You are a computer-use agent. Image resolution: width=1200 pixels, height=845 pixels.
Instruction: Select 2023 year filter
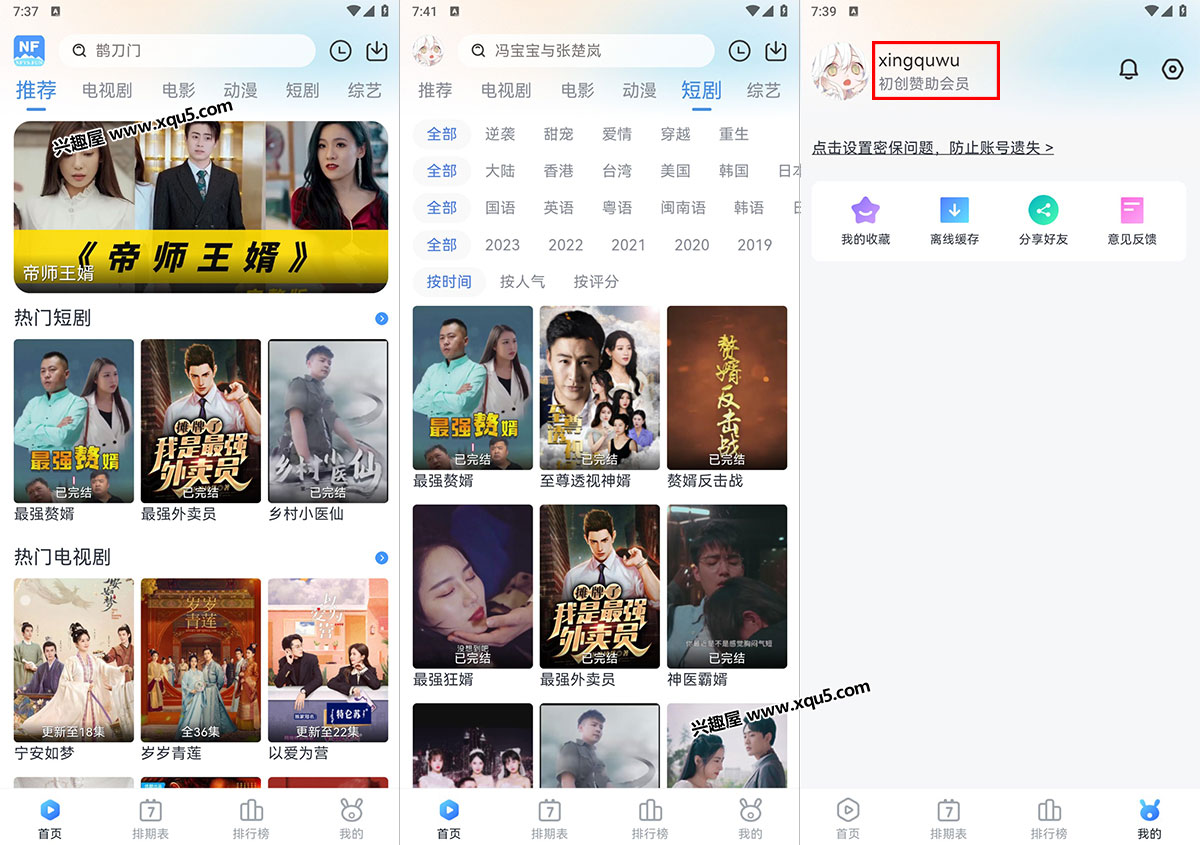tap(502, 245)
